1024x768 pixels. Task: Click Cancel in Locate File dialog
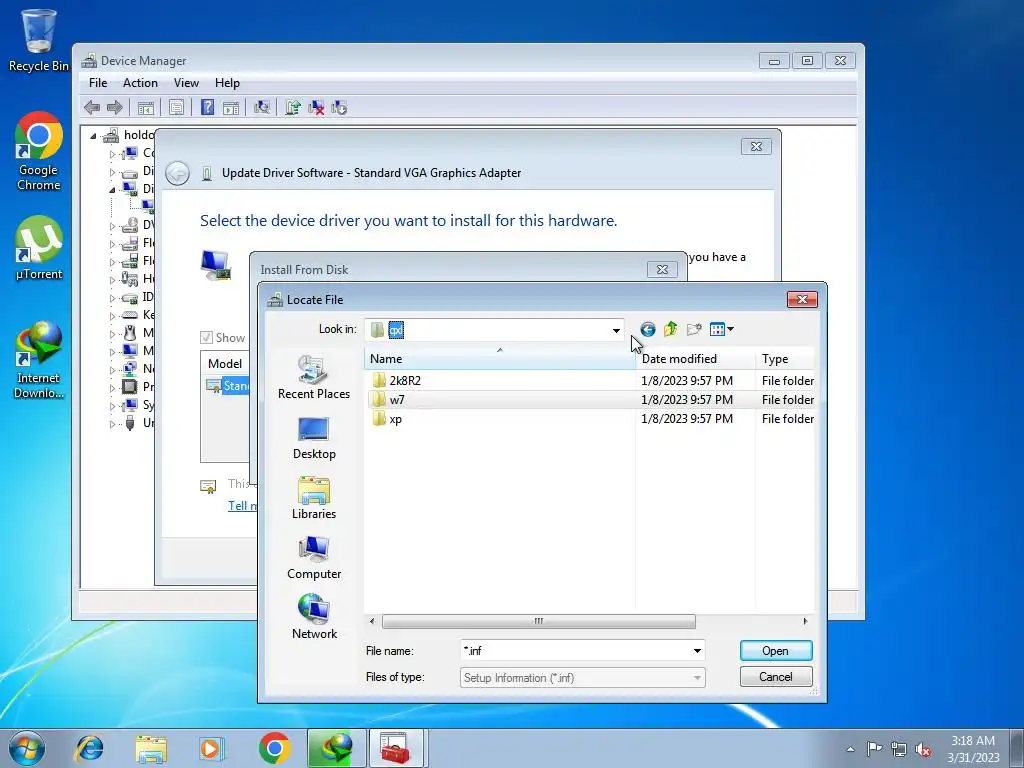(776, 677)
